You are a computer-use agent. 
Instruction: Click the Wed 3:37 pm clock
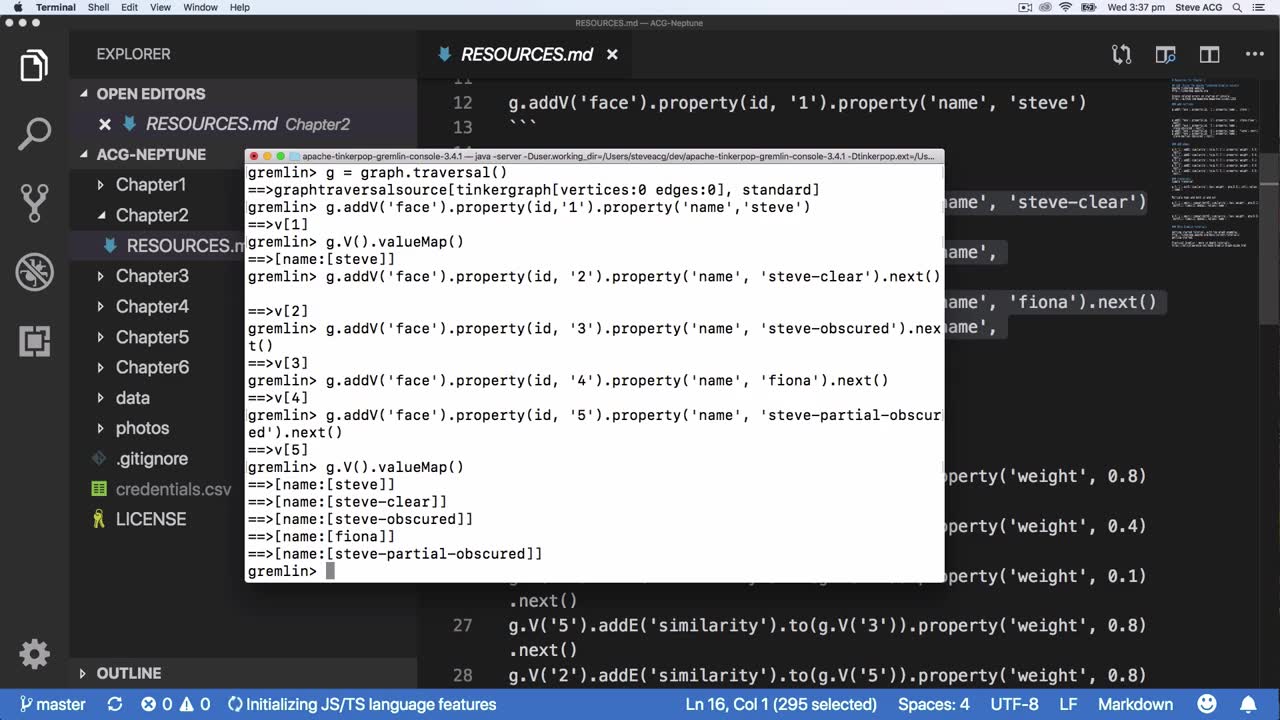[1136, 7]
